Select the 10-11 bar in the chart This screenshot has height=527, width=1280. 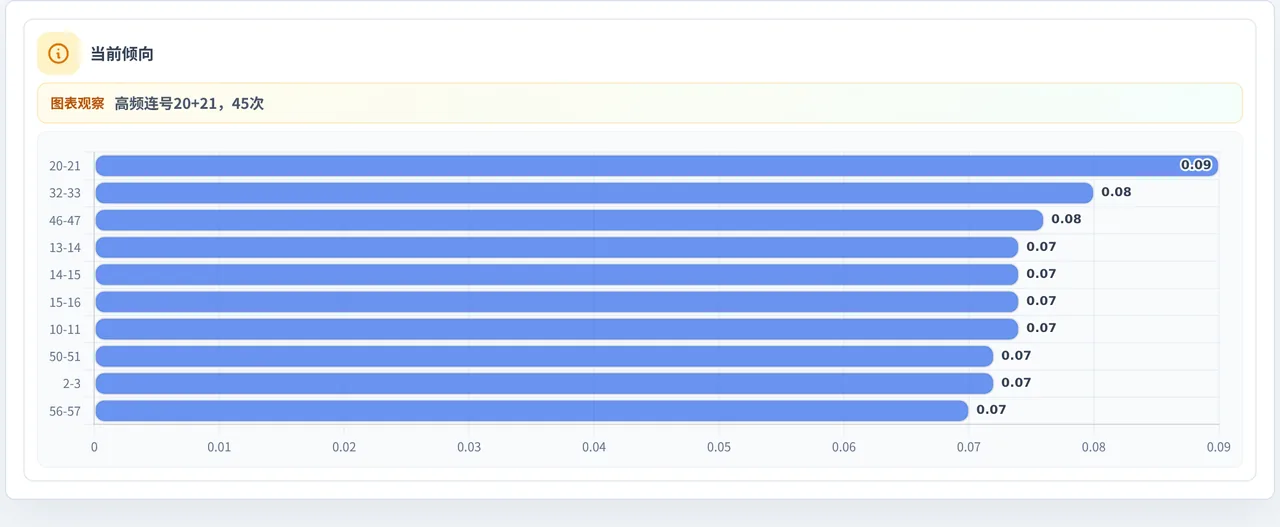pos(557,328)
